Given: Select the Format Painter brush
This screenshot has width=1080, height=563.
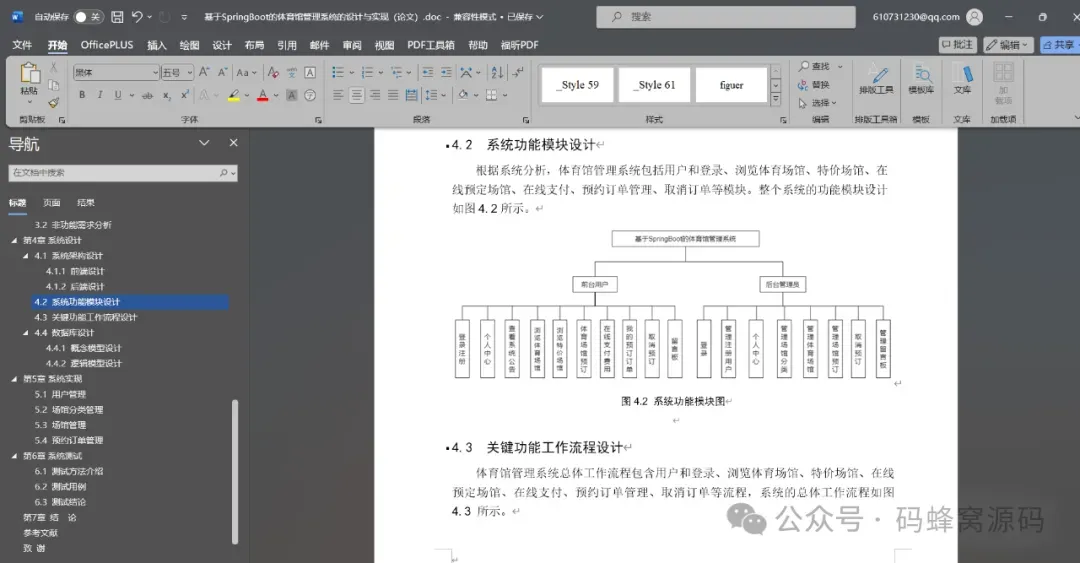Looking at the screenshot, I should point(53,103).
